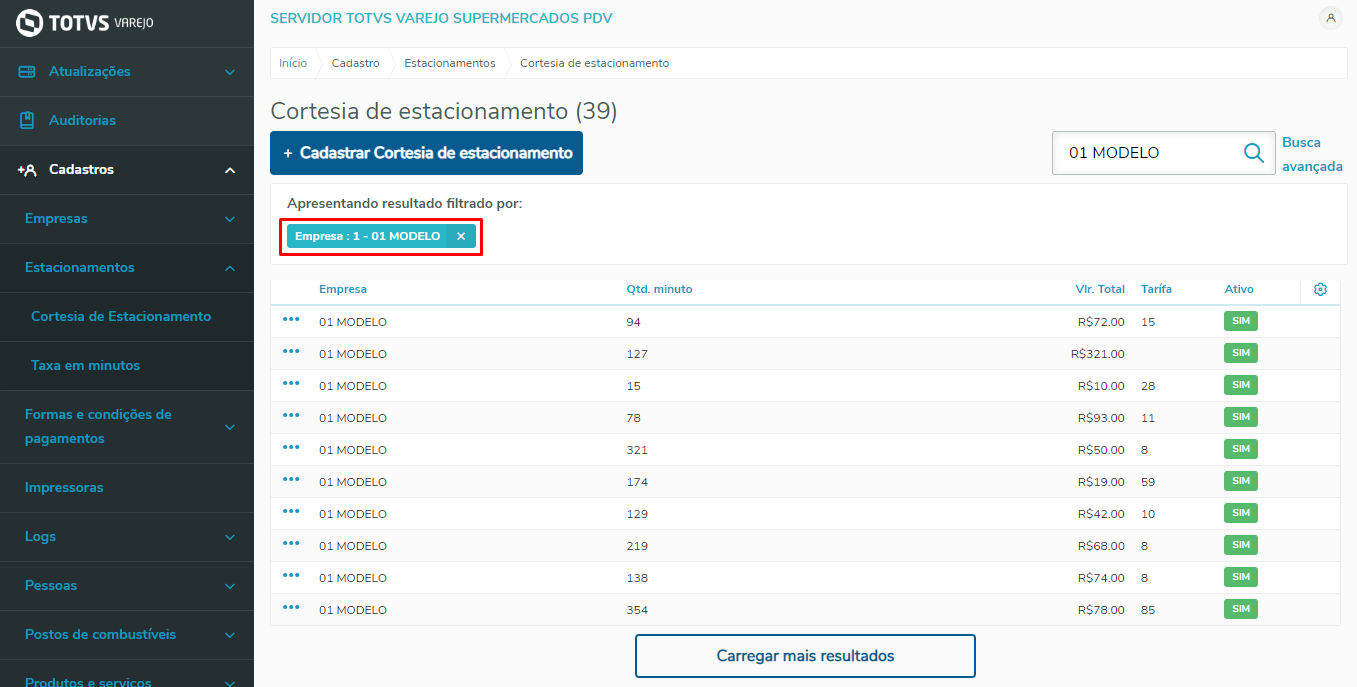Sort by Qtd. minuto column header
1357x687 pixels.
(x=659, y=289)
